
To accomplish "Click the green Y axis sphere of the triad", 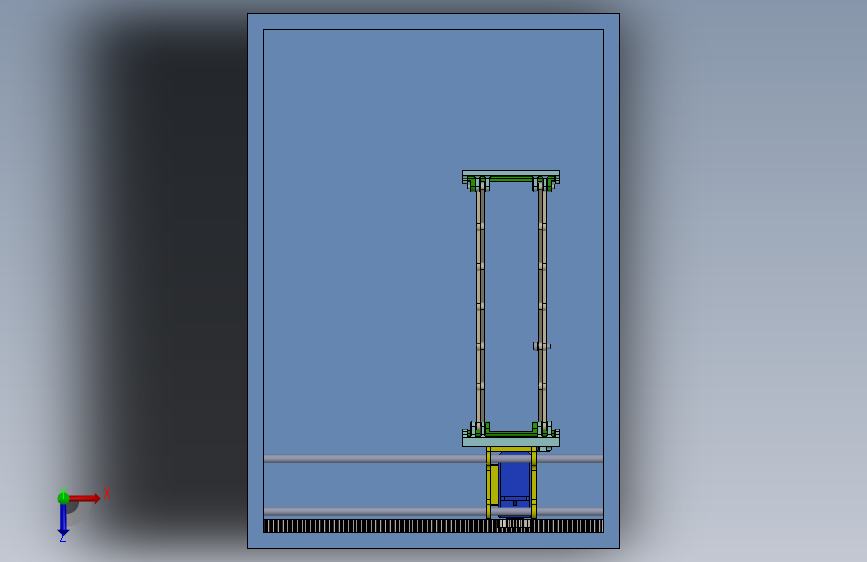I will (63, 498).
